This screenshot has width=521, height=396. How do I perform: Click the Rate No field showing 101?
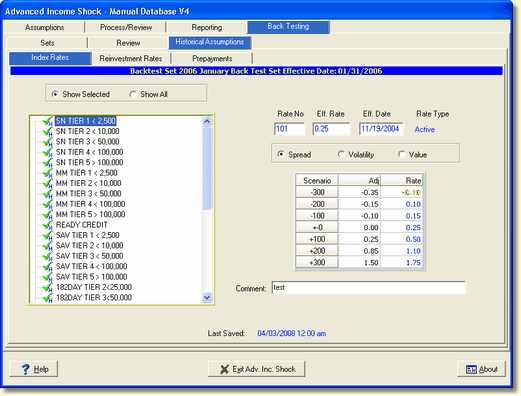point(289,129)
